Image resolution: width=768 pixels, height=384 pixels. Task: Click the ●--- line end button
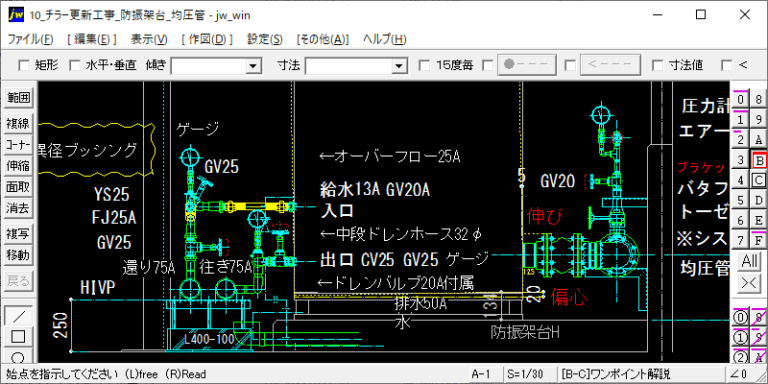tap(527, 65)
